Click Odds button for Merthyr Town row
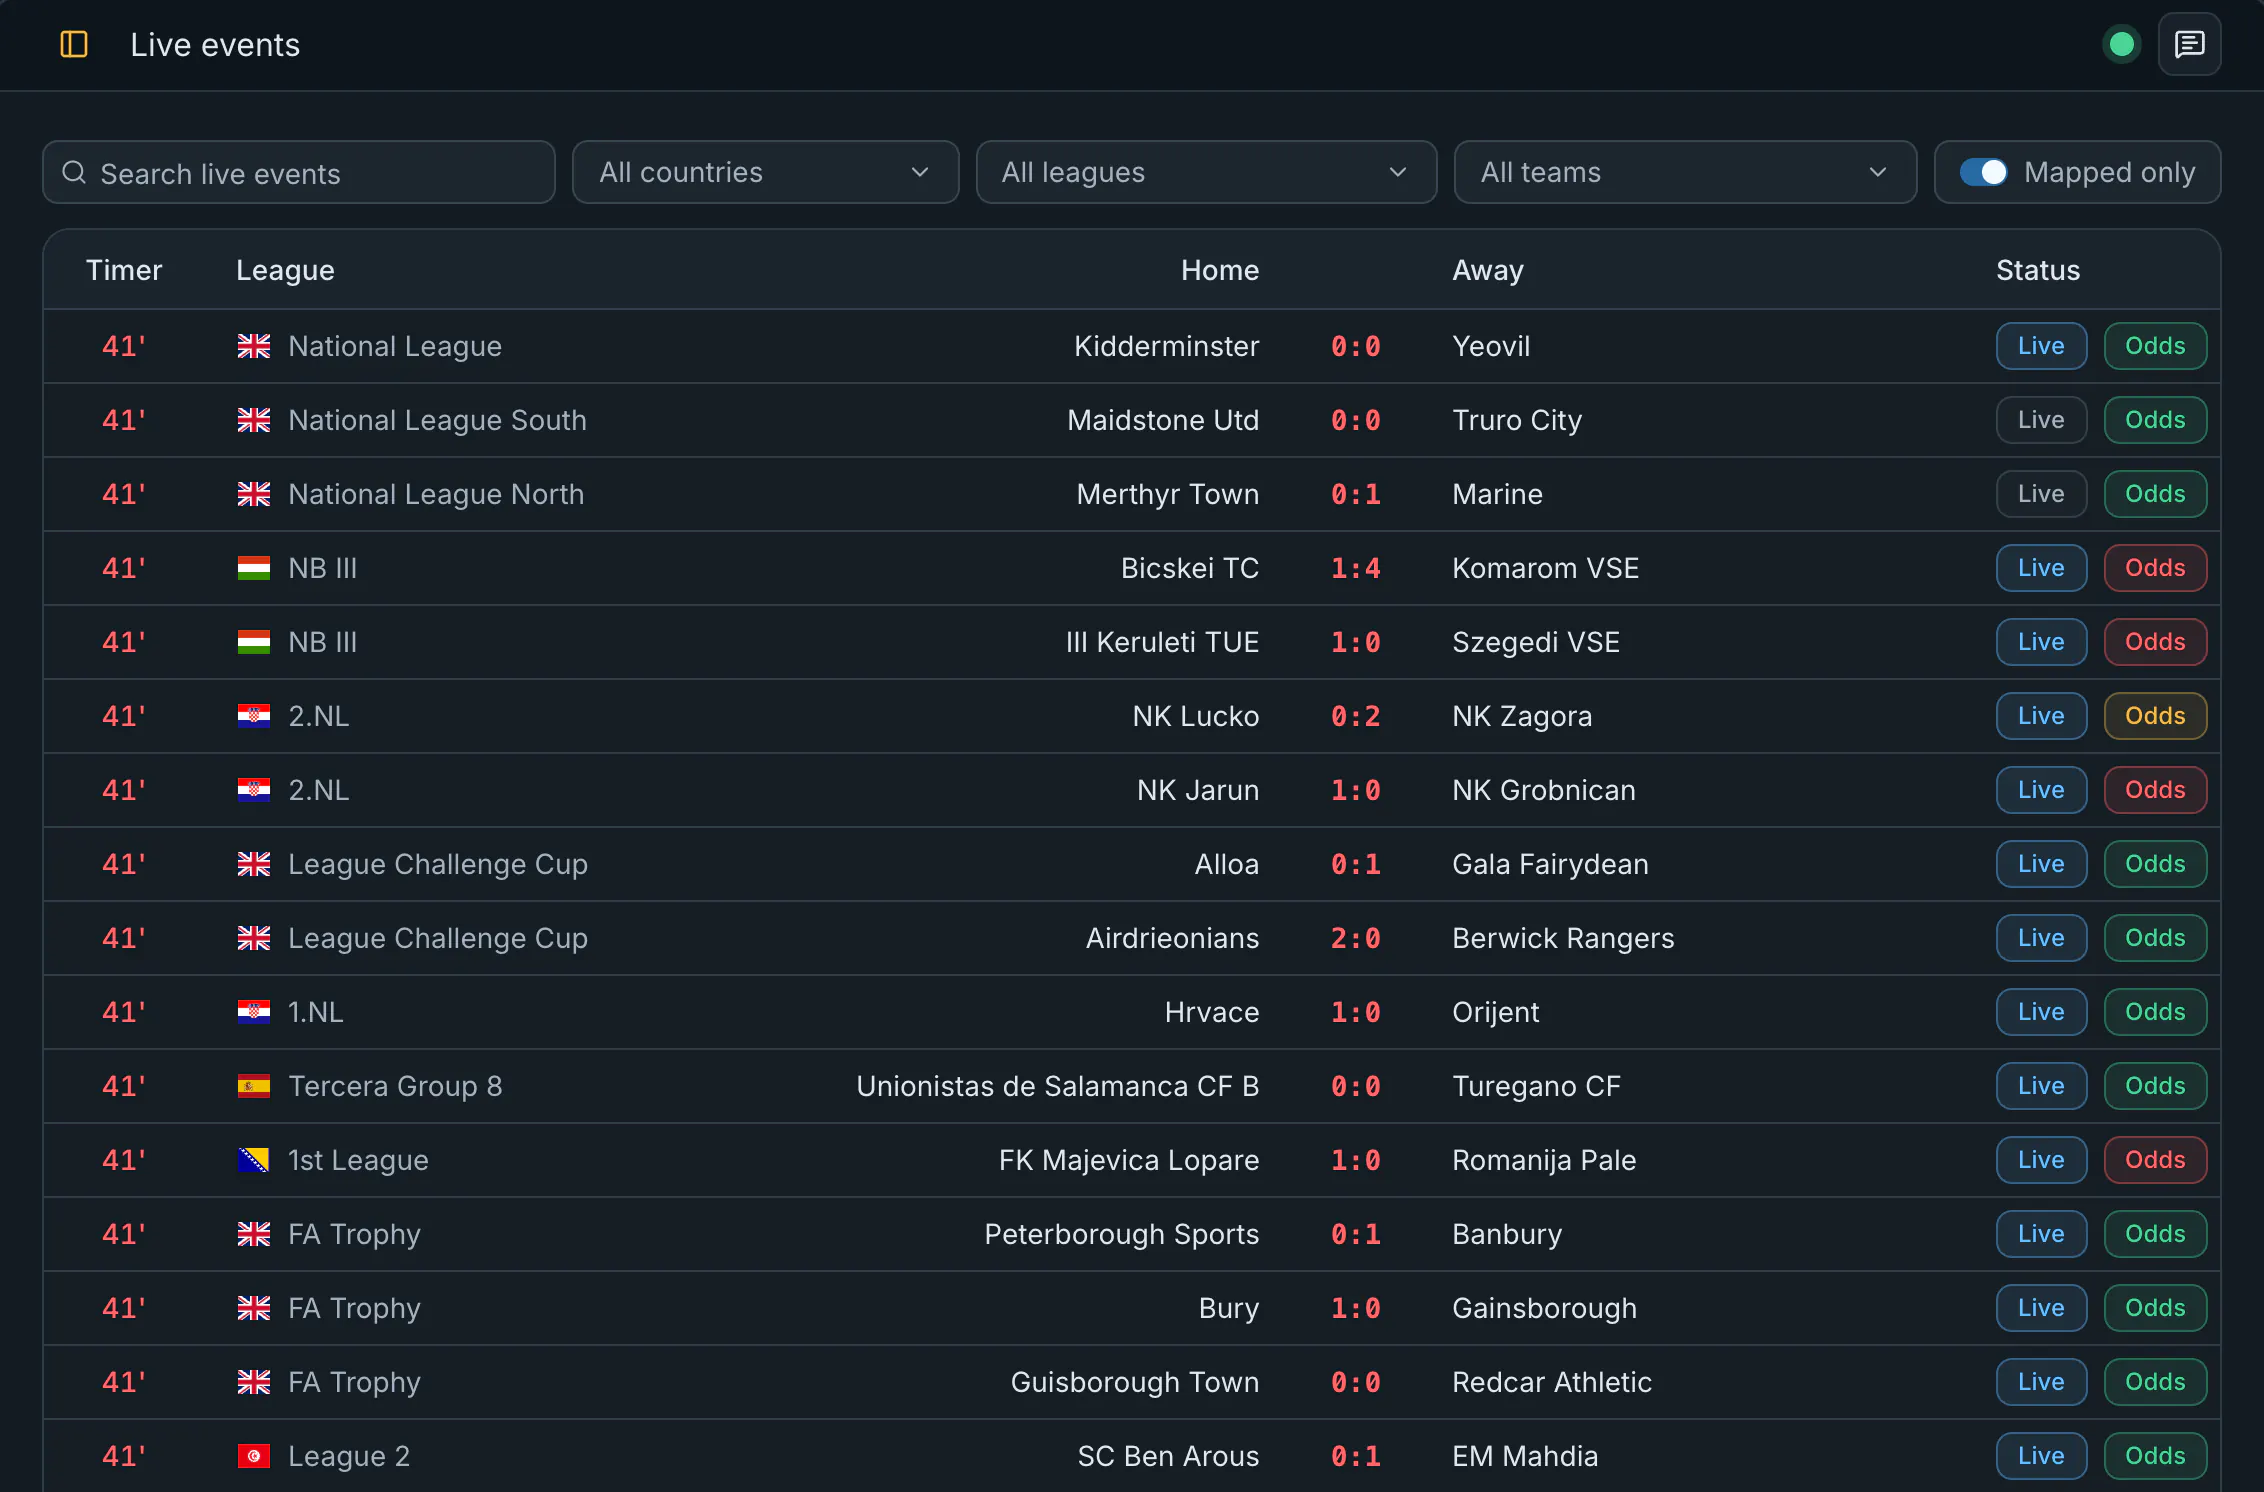2264x1492 pixels. point(2155,494)
